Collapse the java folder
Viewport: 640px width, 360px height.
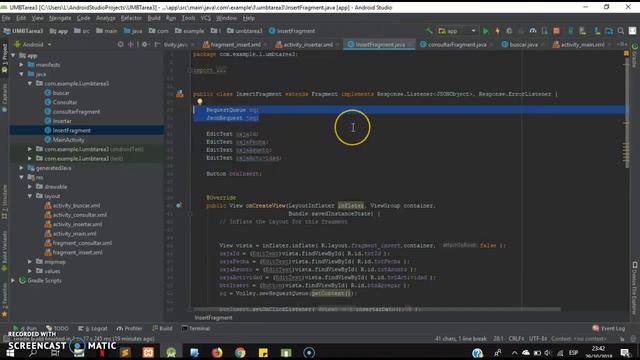click(x=21, y=74)
